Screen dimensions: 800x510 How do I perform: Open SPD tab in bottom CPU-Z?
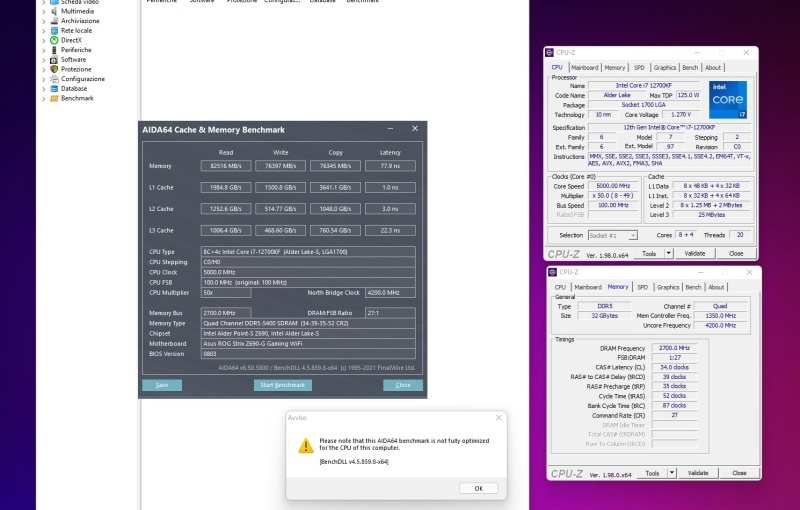[x=642, y=287]
